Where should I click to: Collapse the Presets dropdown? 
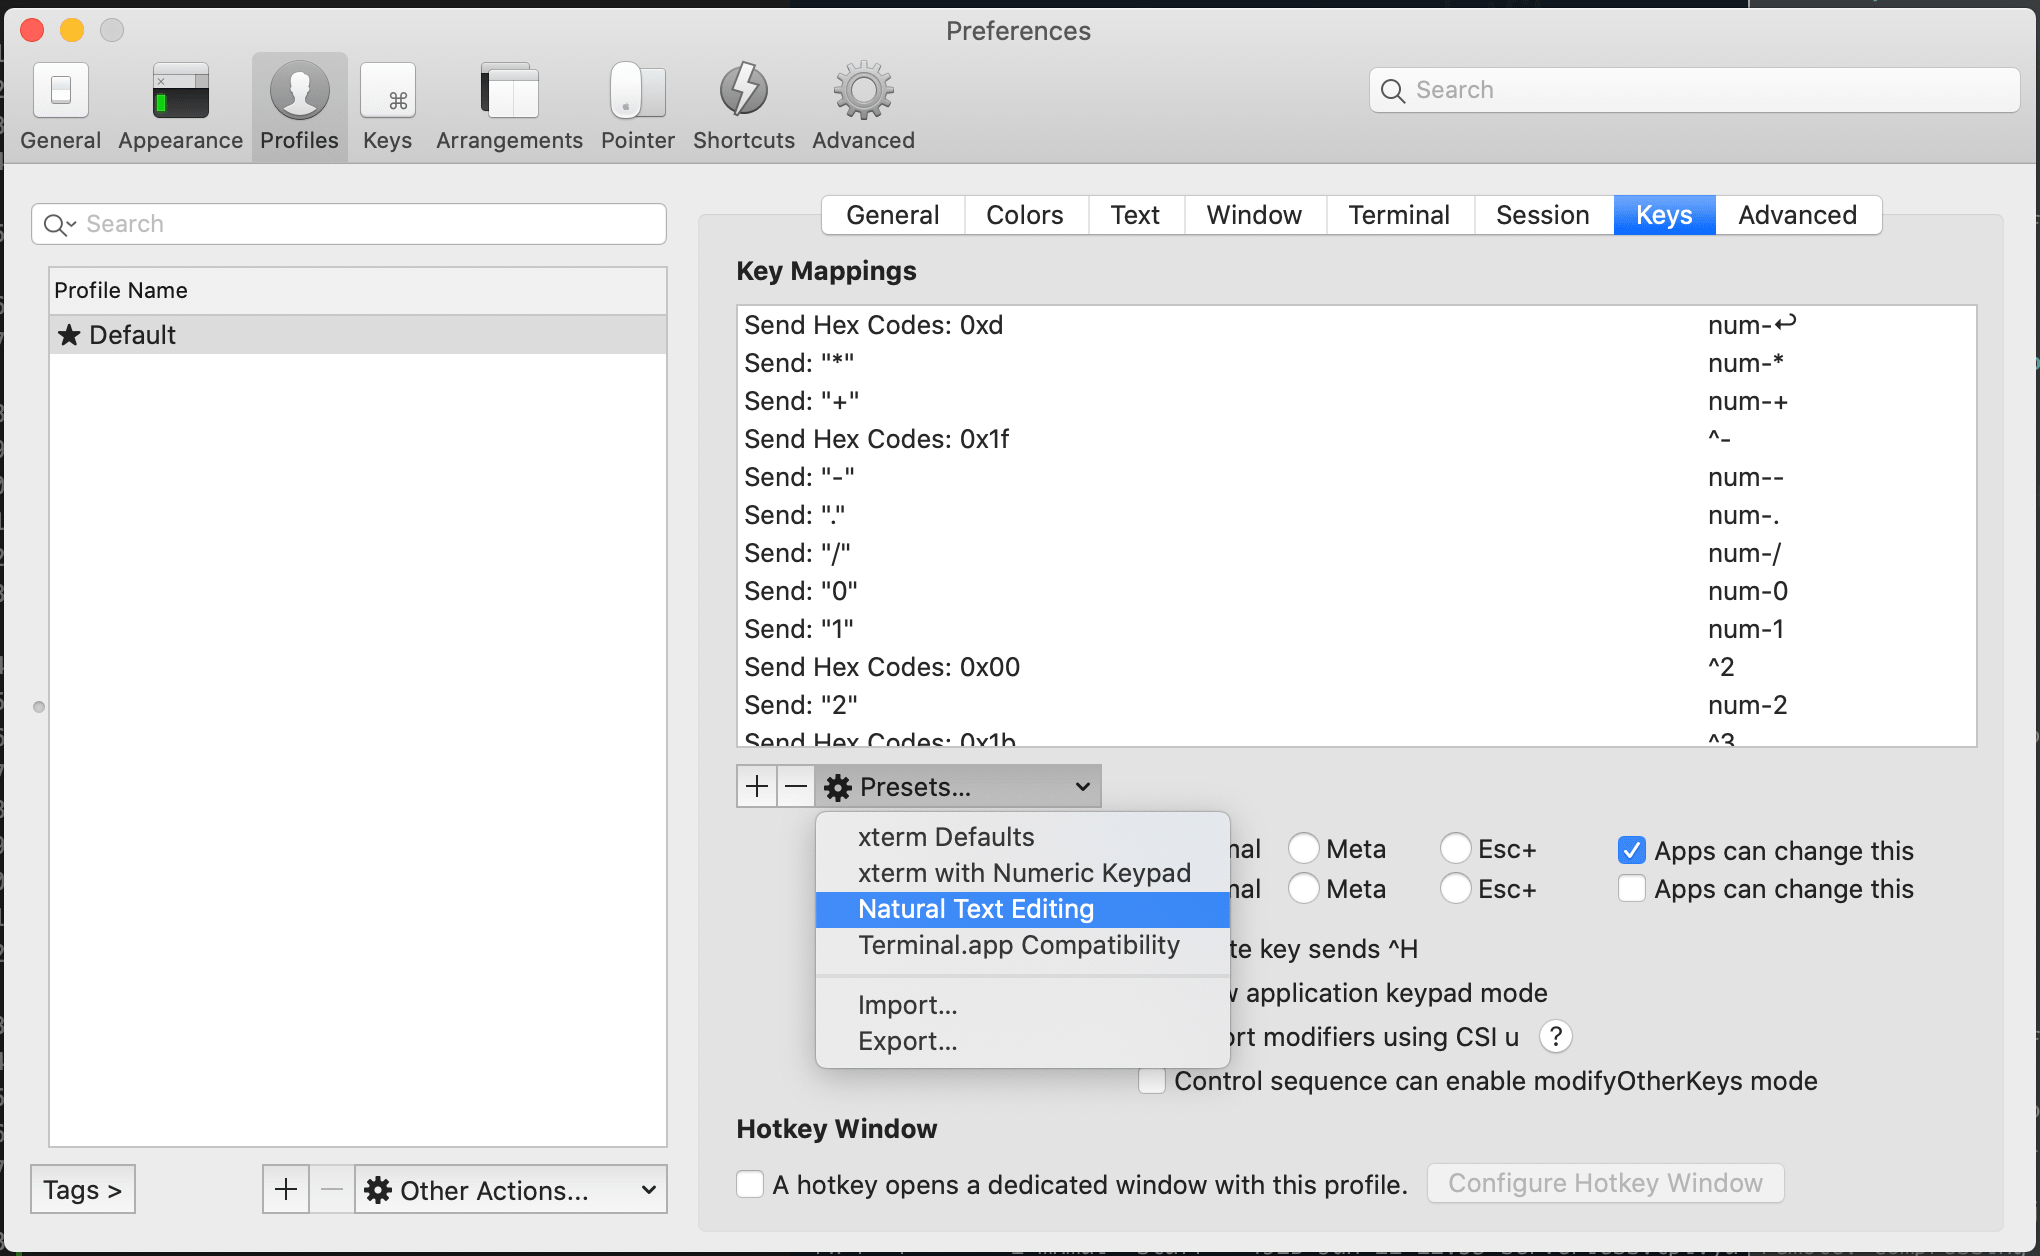point(958,787)
